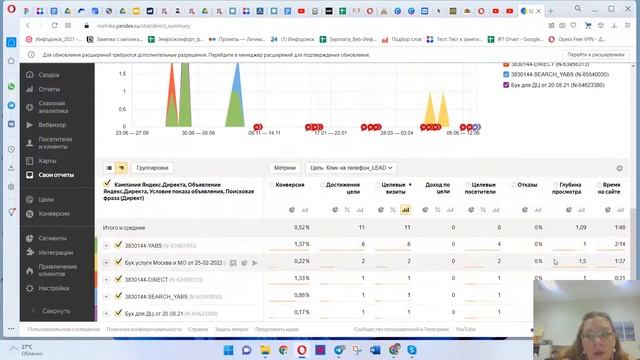Open the Справка footer link
This screenshot has width=640, height=360.
point(198,329)
